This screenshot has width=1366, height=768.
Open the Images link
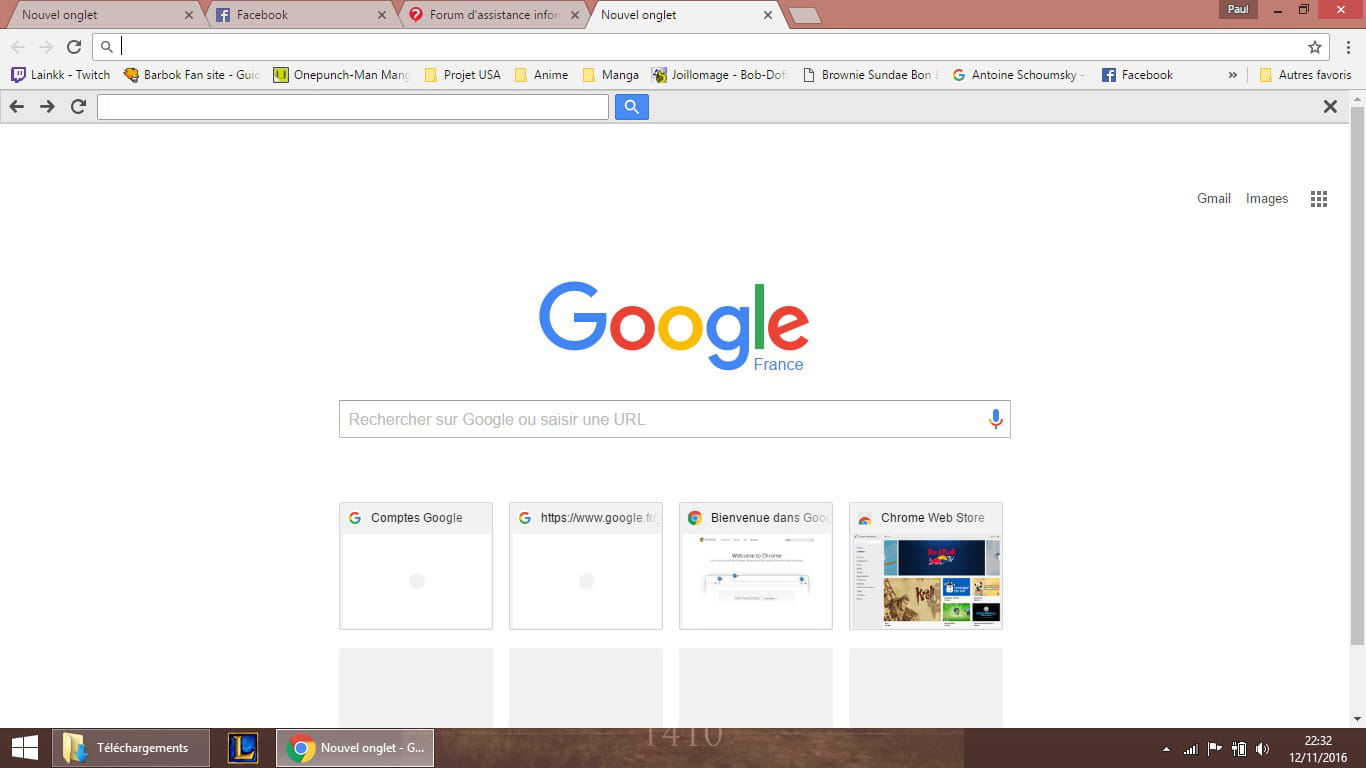tap(1266, 199)
